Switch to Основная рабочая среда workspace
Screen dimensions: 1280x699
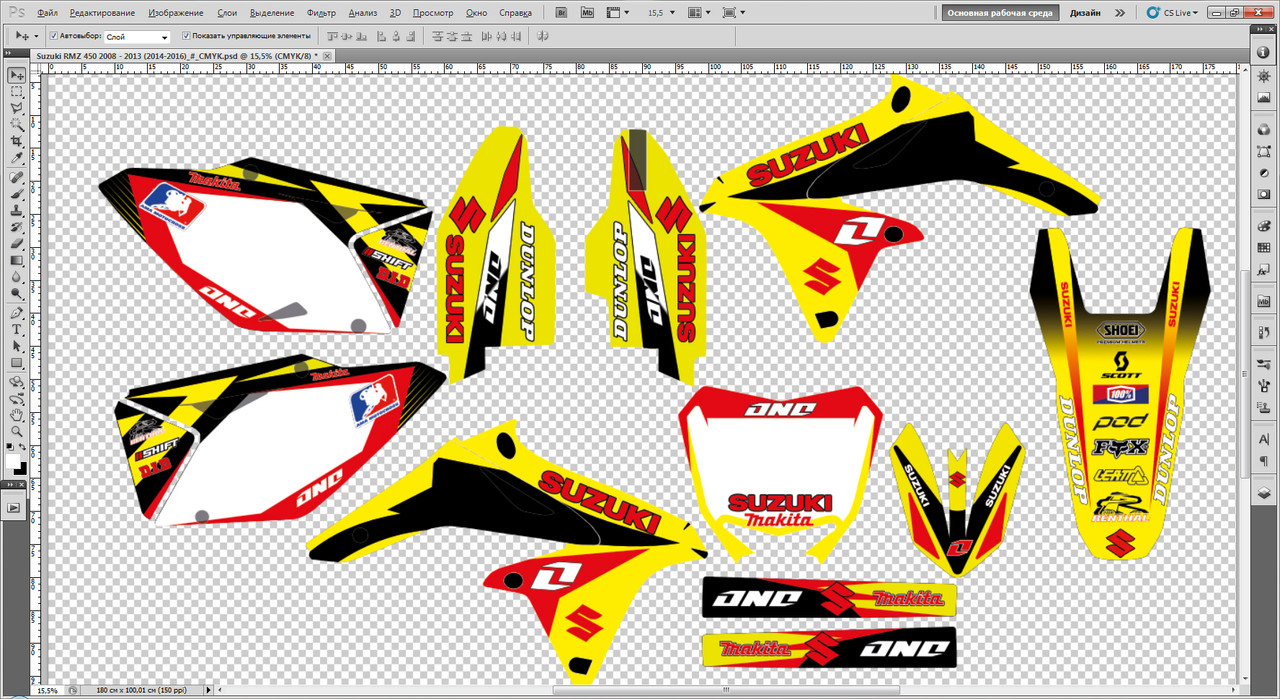[999, 13]
